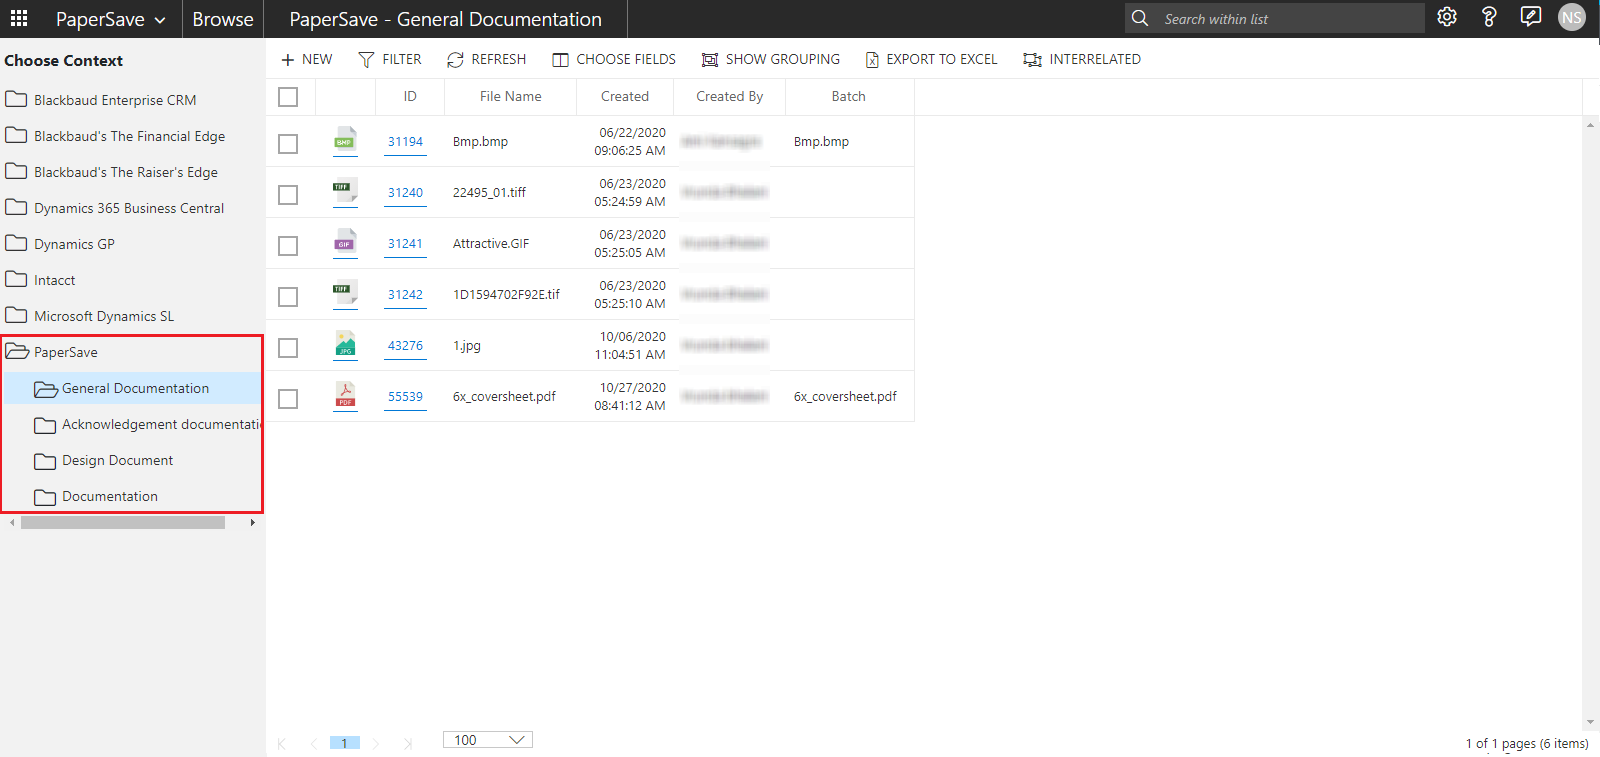Open document ID 31194 link
Screen dimensions: 1600x757
pyautogui.click(x=405, y=142)
